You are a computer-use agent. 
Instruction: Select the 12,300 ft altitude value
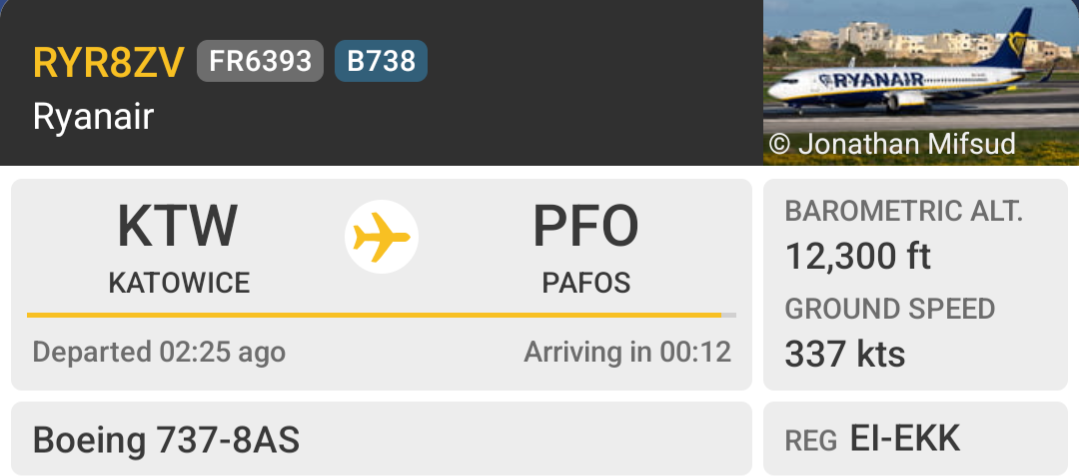click(x=858, y=257)
